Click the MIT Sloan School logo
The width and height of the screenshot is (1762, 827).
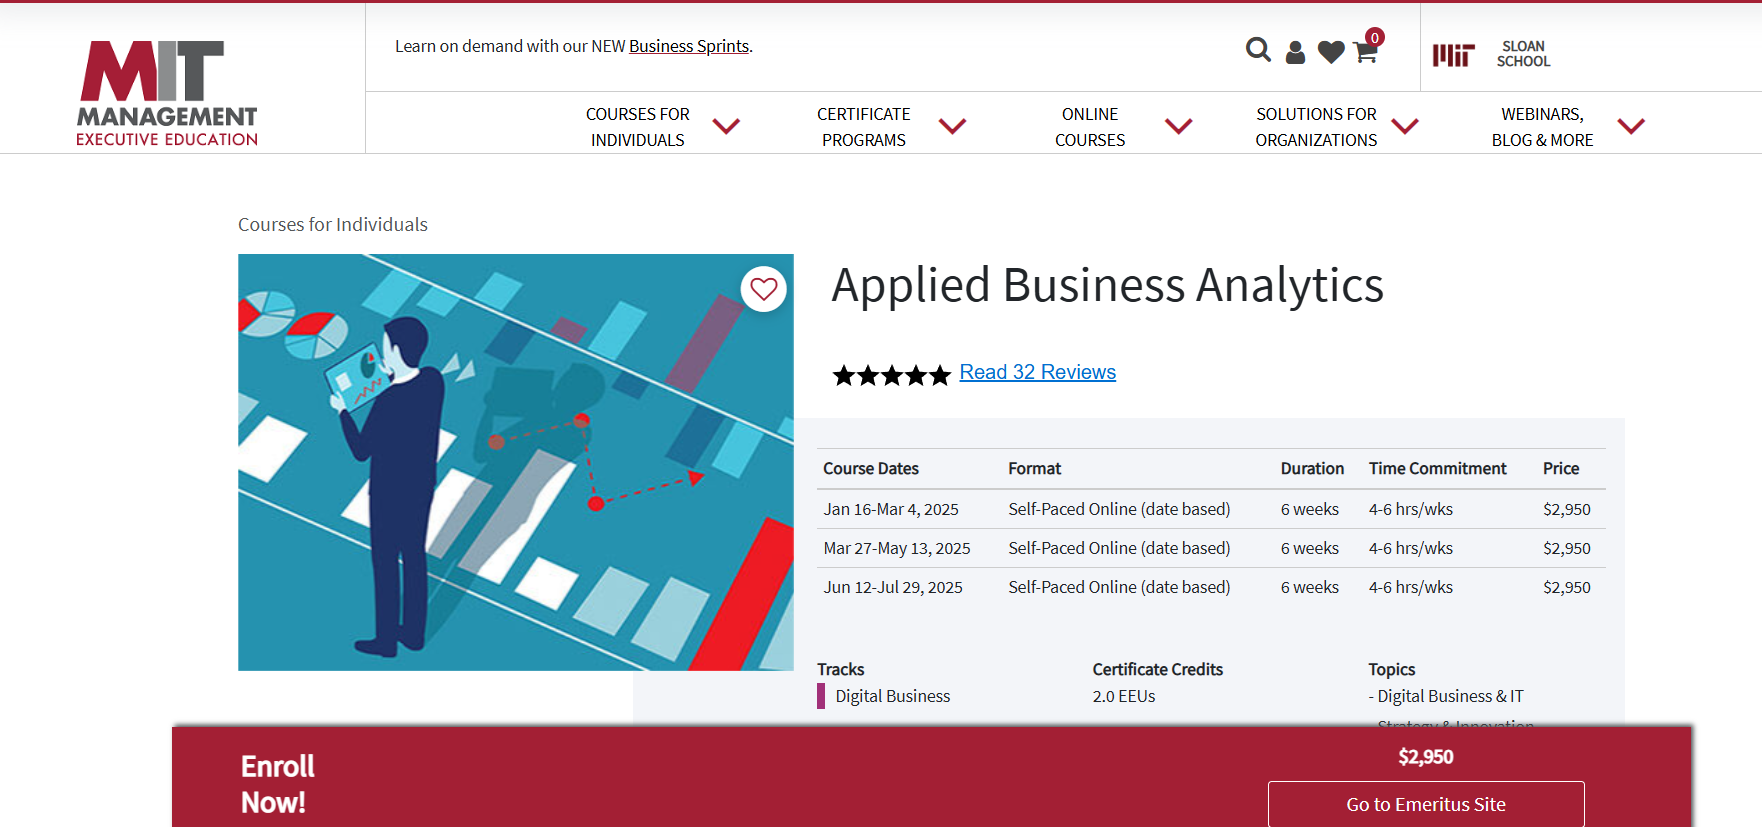pos(1491,54)
